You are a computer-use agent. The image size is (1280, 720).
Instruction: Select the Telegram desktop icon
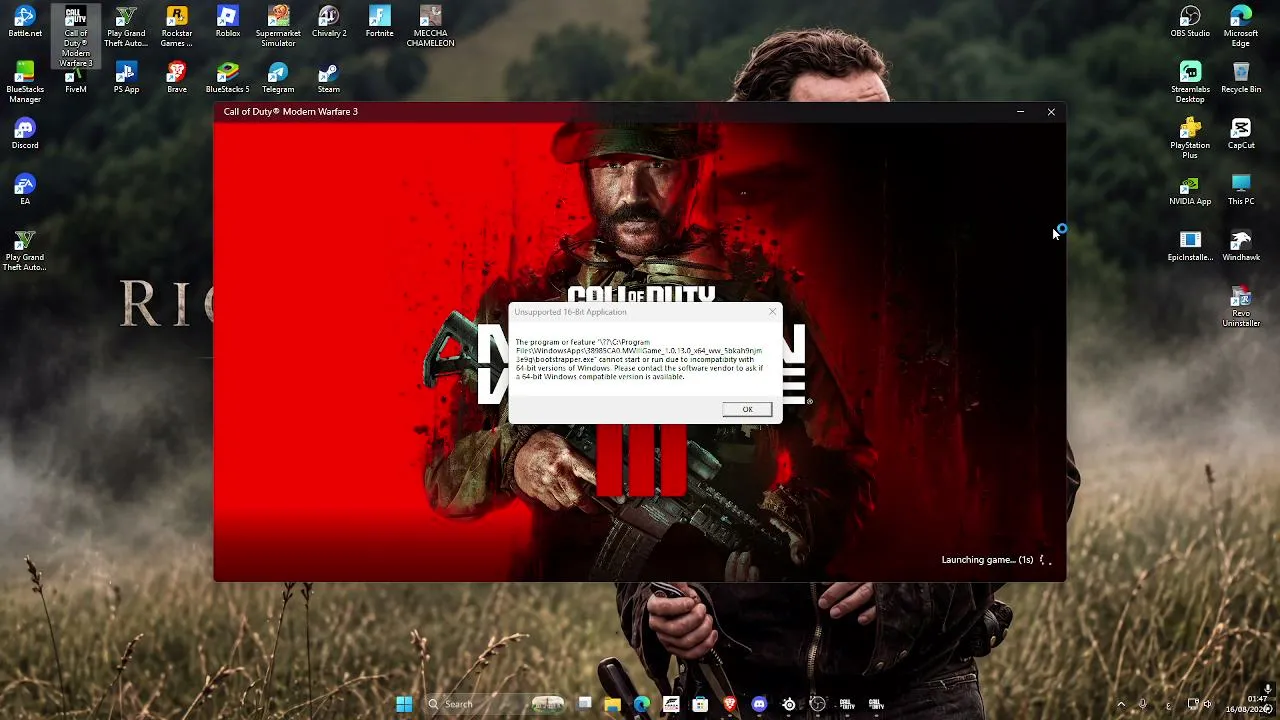tap(278, 78)
